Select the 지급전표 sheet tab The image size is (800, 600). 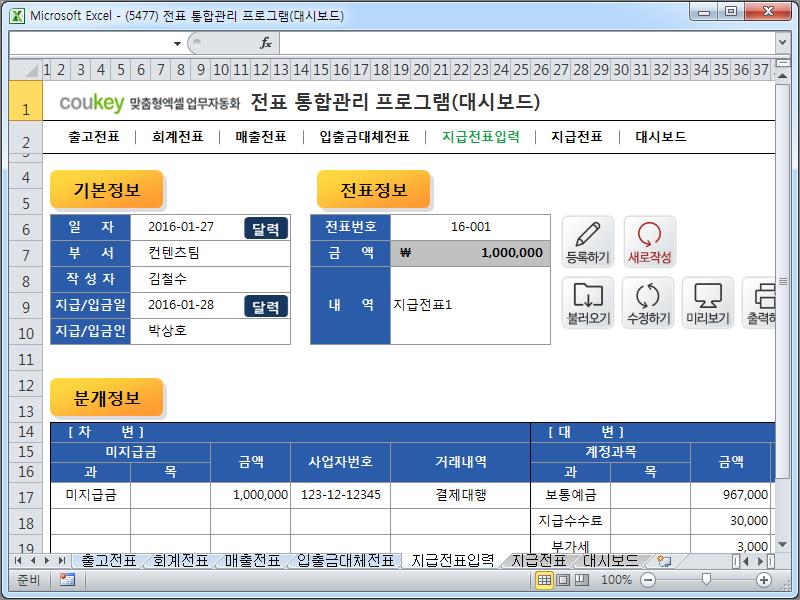(x=539, y=561)
